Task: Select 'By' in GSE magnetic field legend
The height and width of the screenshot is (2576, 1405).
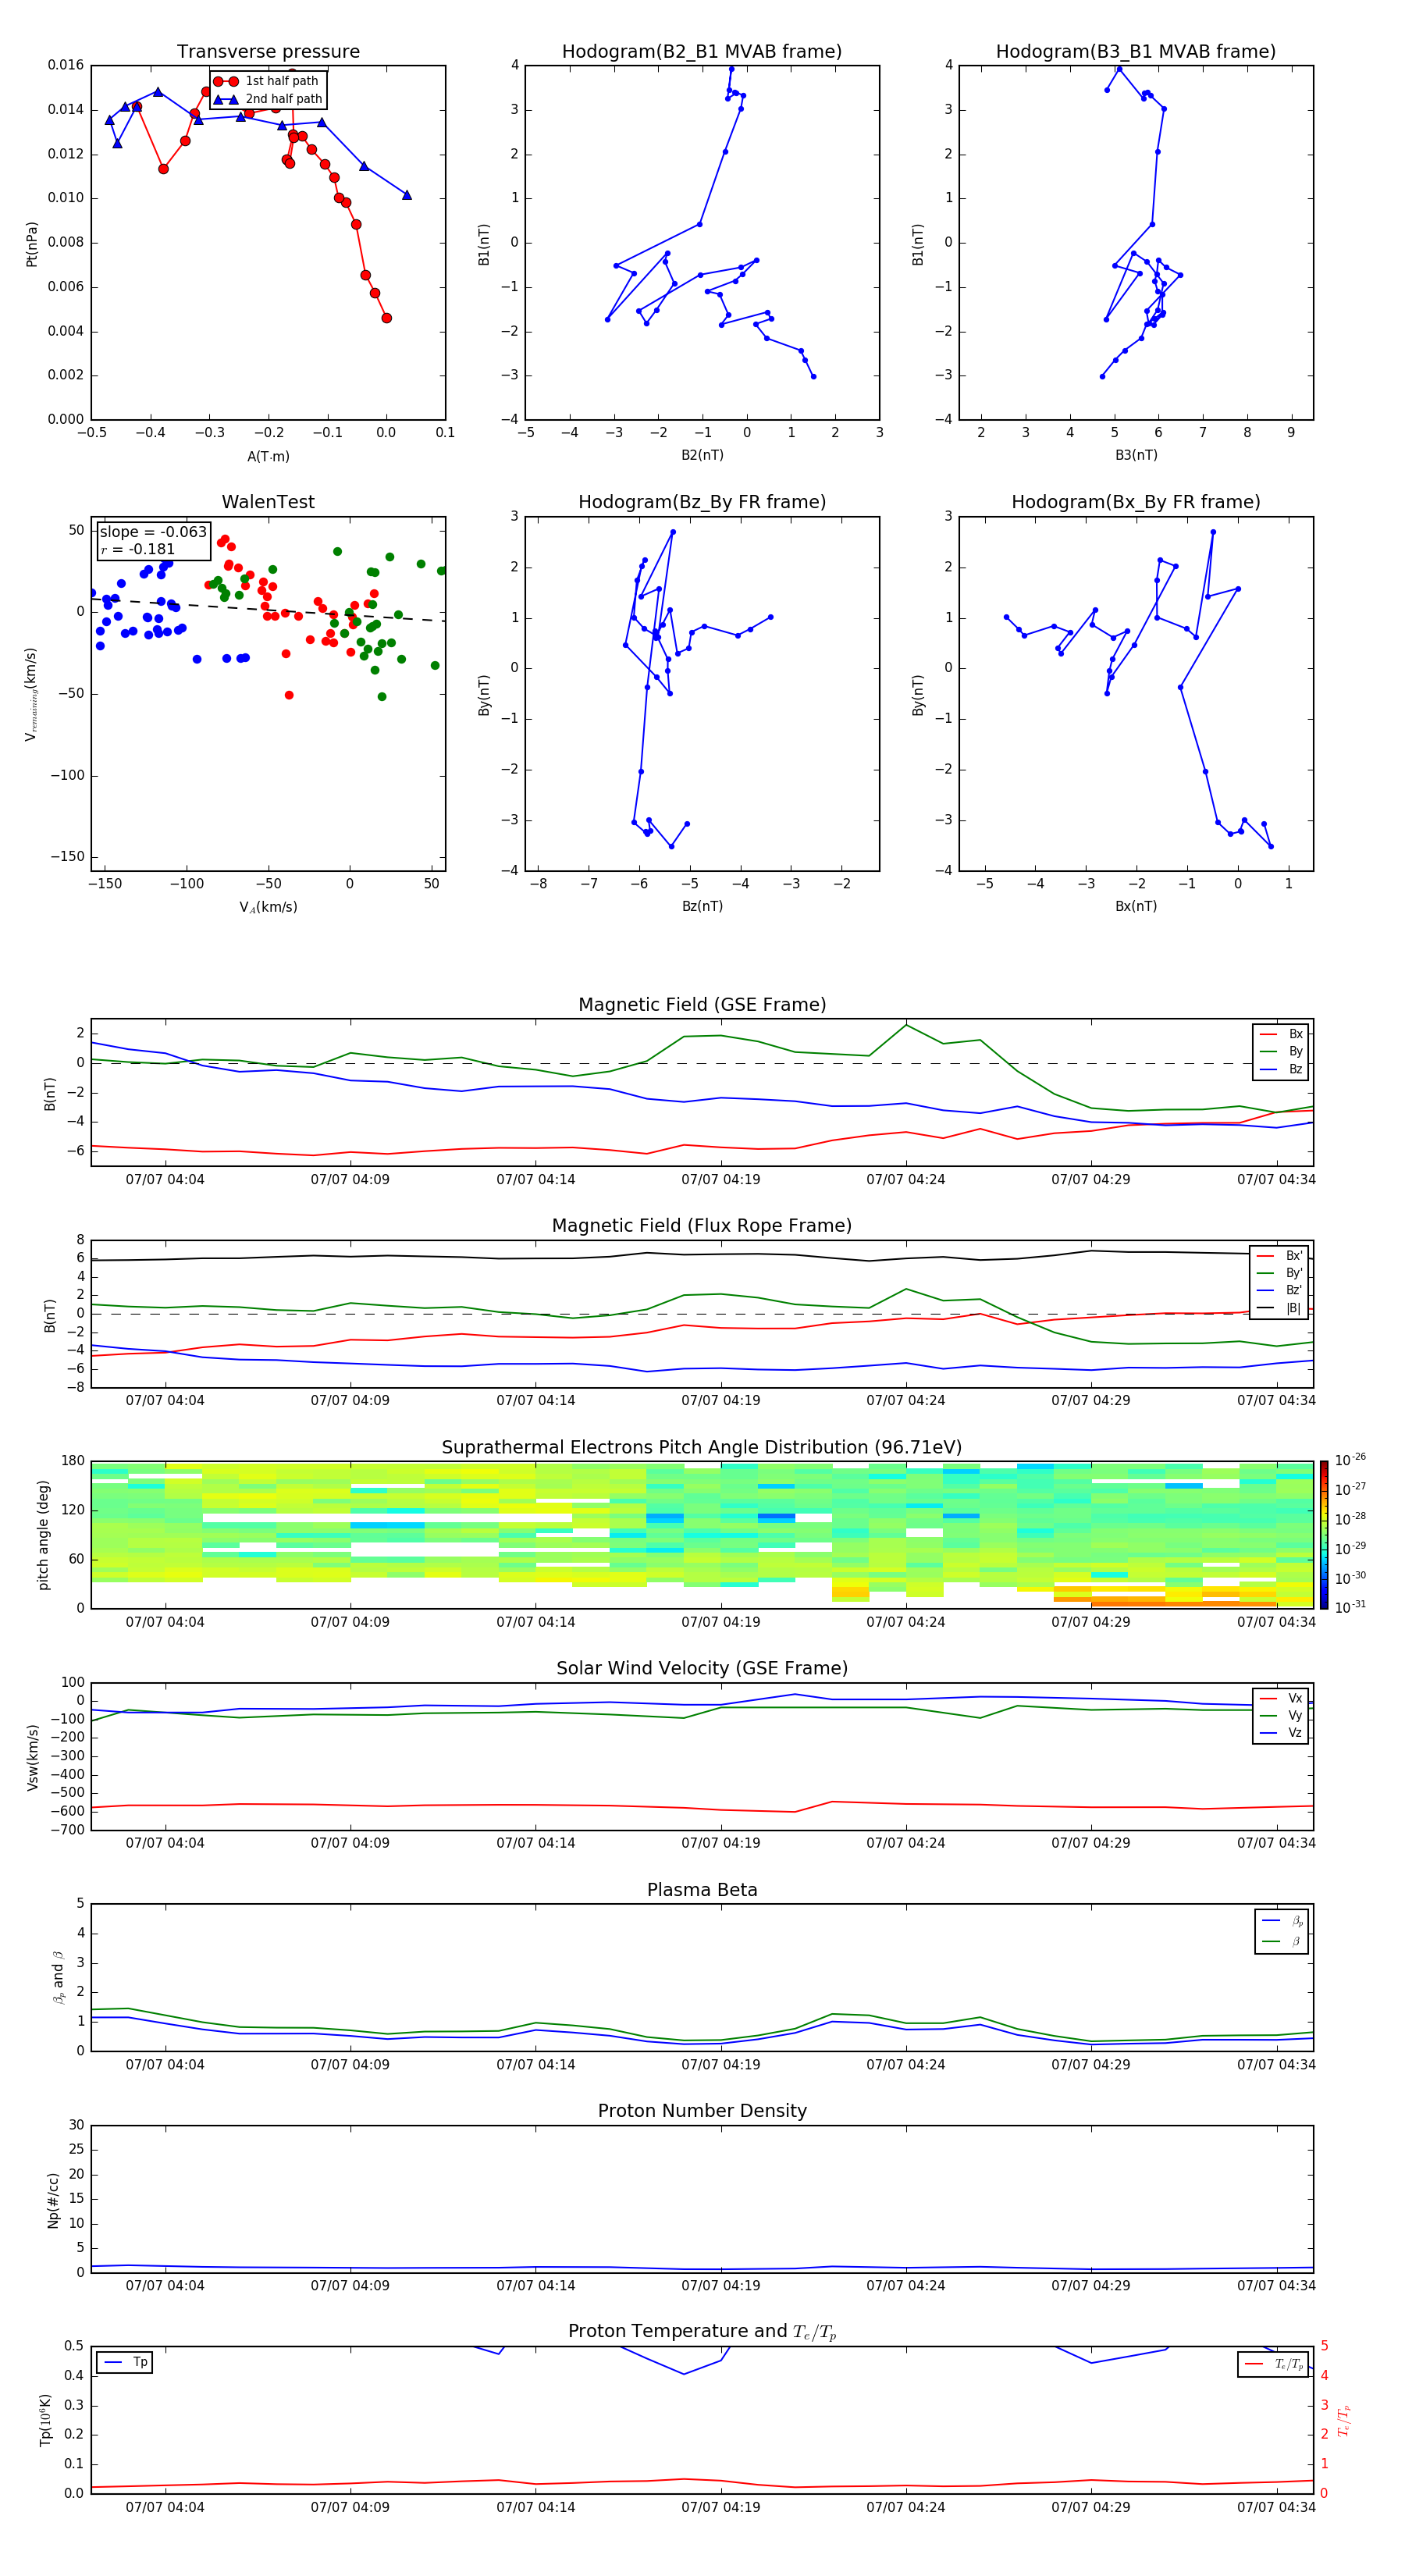Action: (1282, 1051)
